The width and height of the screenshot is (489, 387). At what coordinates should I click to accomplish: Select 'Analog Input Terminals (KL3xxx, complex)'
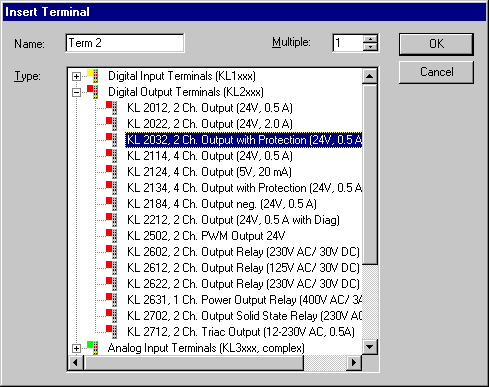[x=206, y=348]
